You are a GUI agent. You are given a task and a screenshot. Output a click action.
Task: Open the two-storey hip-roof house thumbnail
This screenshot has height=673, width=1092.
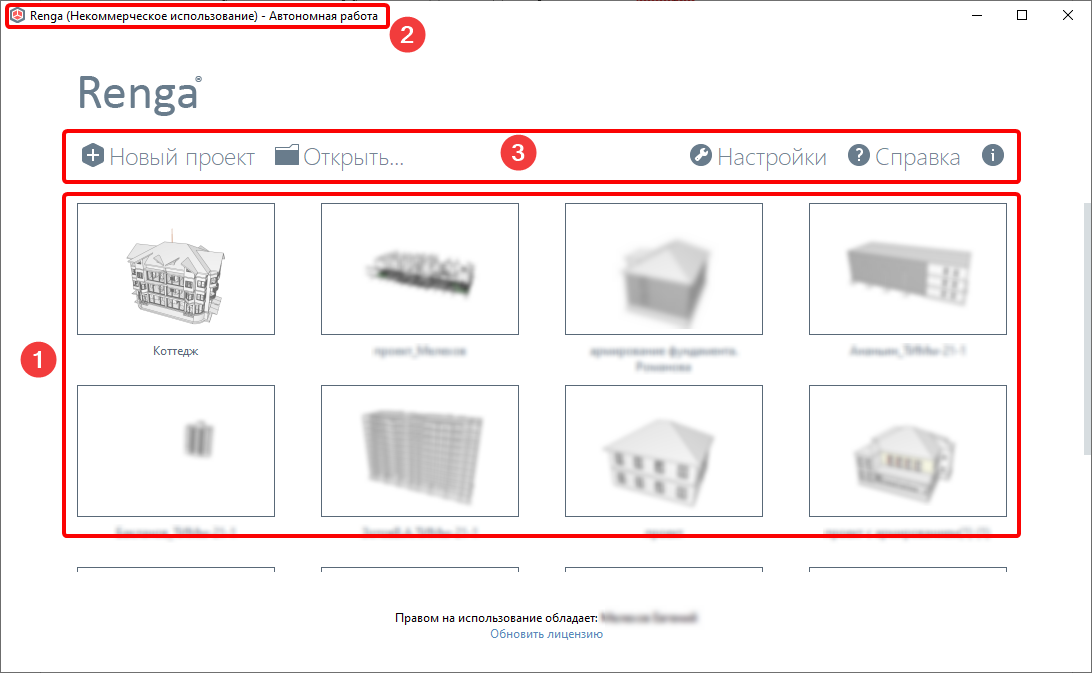click(664, 451)
